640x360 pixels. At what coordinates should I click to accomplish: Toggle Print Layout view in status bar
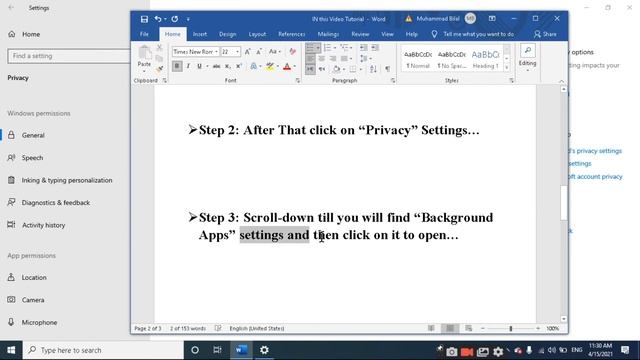pyautogui.click(x=450, y=328)
